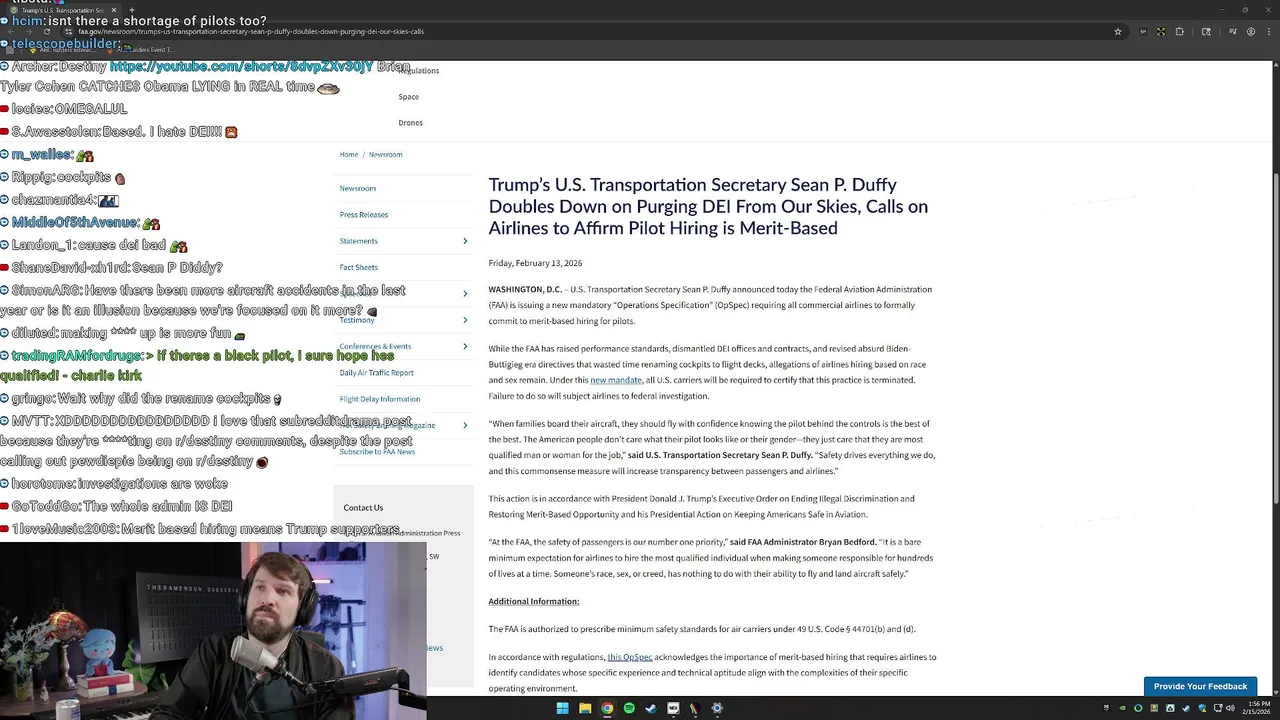Open the Flight Delay Information link
The image size is (1280, 720).
tap(380, 399)
